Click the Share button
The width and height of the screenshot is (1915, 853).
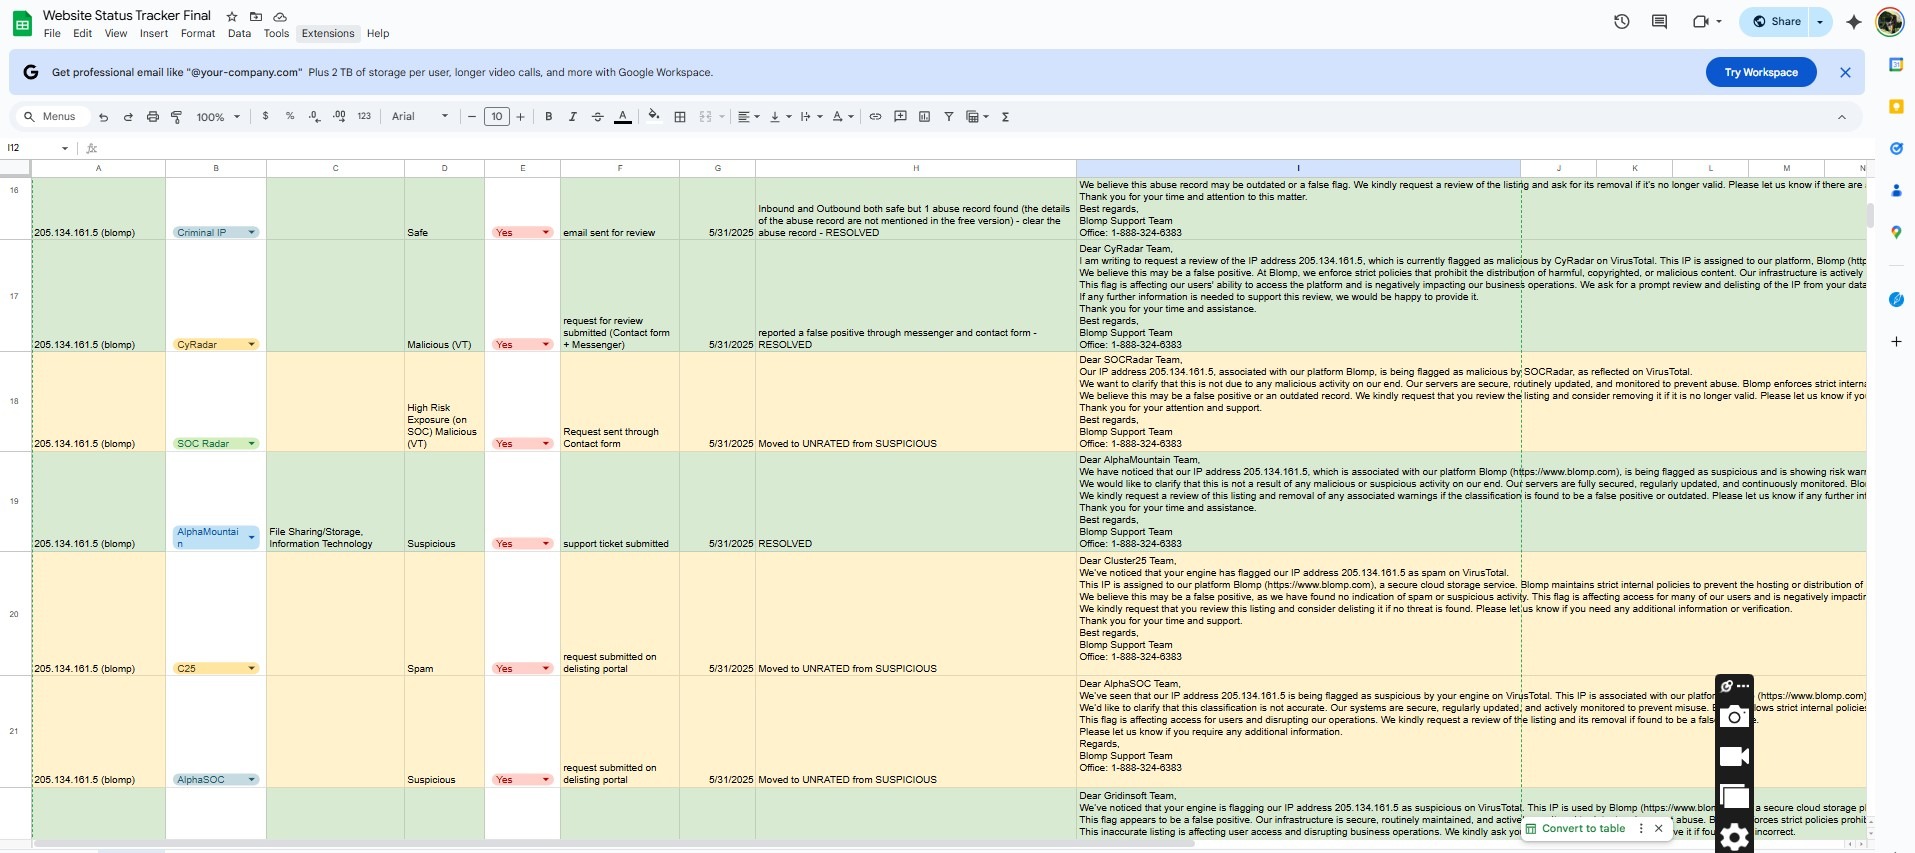[1776, 21]
